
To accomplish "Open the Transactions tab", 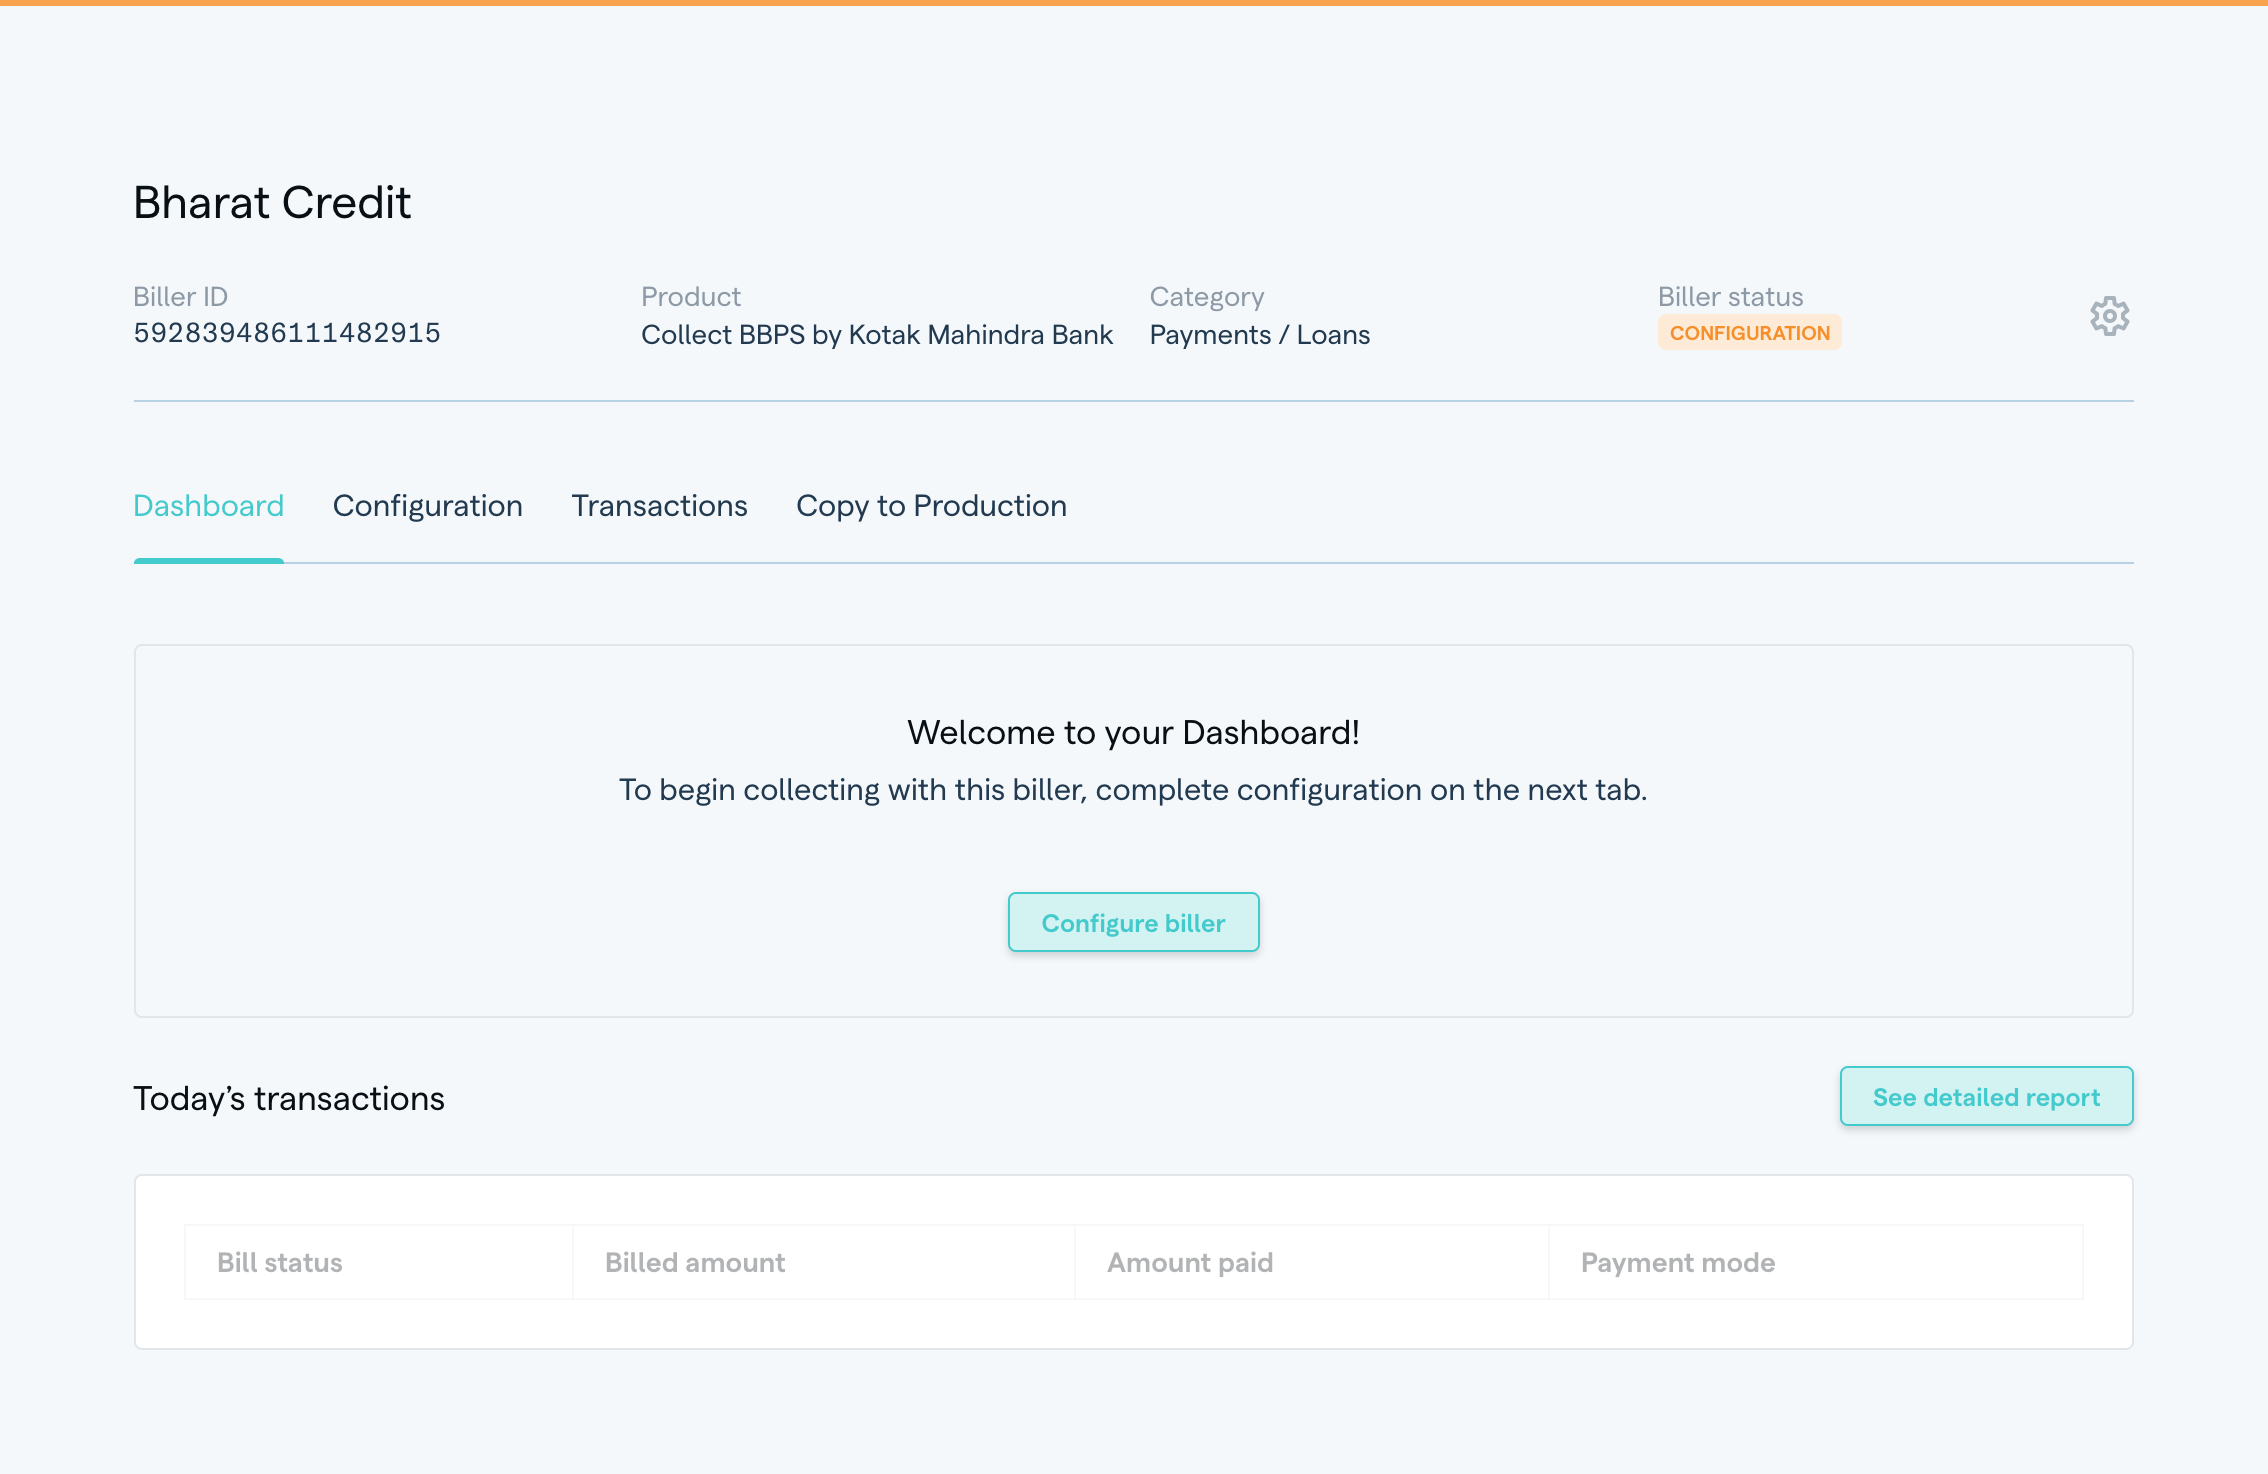I will click(660, 506).
